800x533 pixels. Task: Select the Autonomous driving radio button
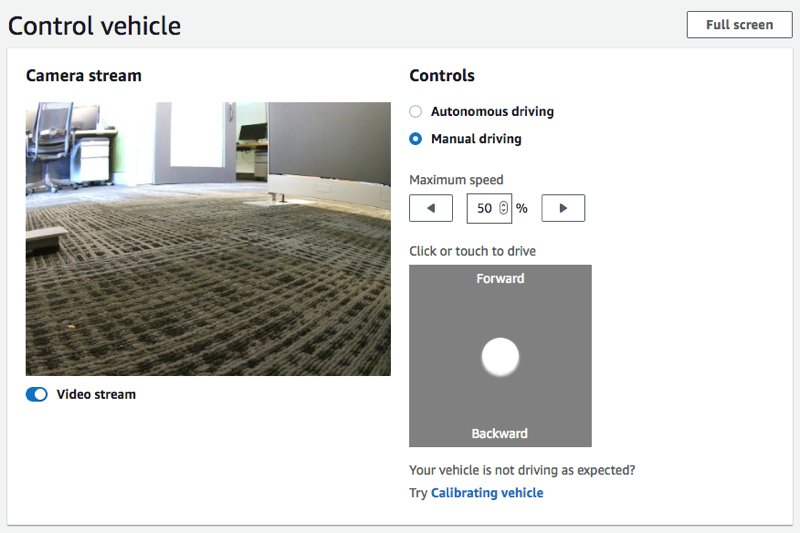click(x=416, y=112)
